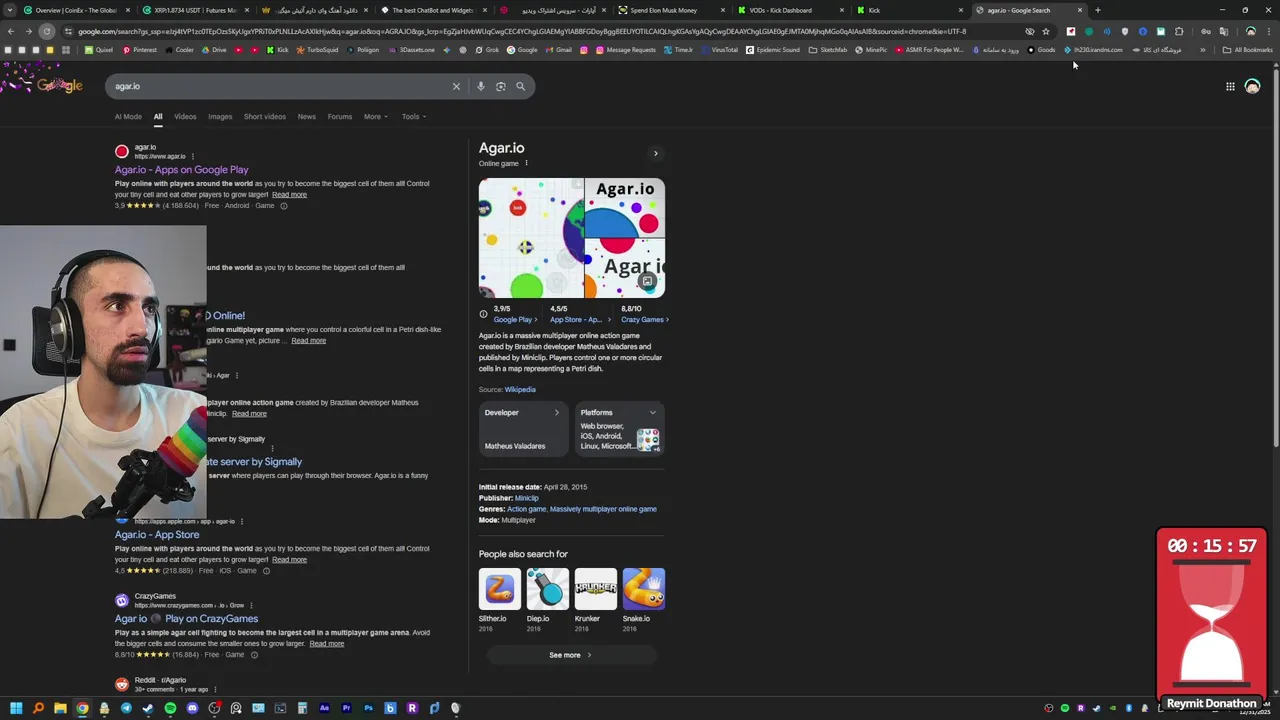Image resolution: width=1280 pixels, height=720 pixels.
Task: Expand See more related searches
Action: pyautogui.click(x=571, y=655)
